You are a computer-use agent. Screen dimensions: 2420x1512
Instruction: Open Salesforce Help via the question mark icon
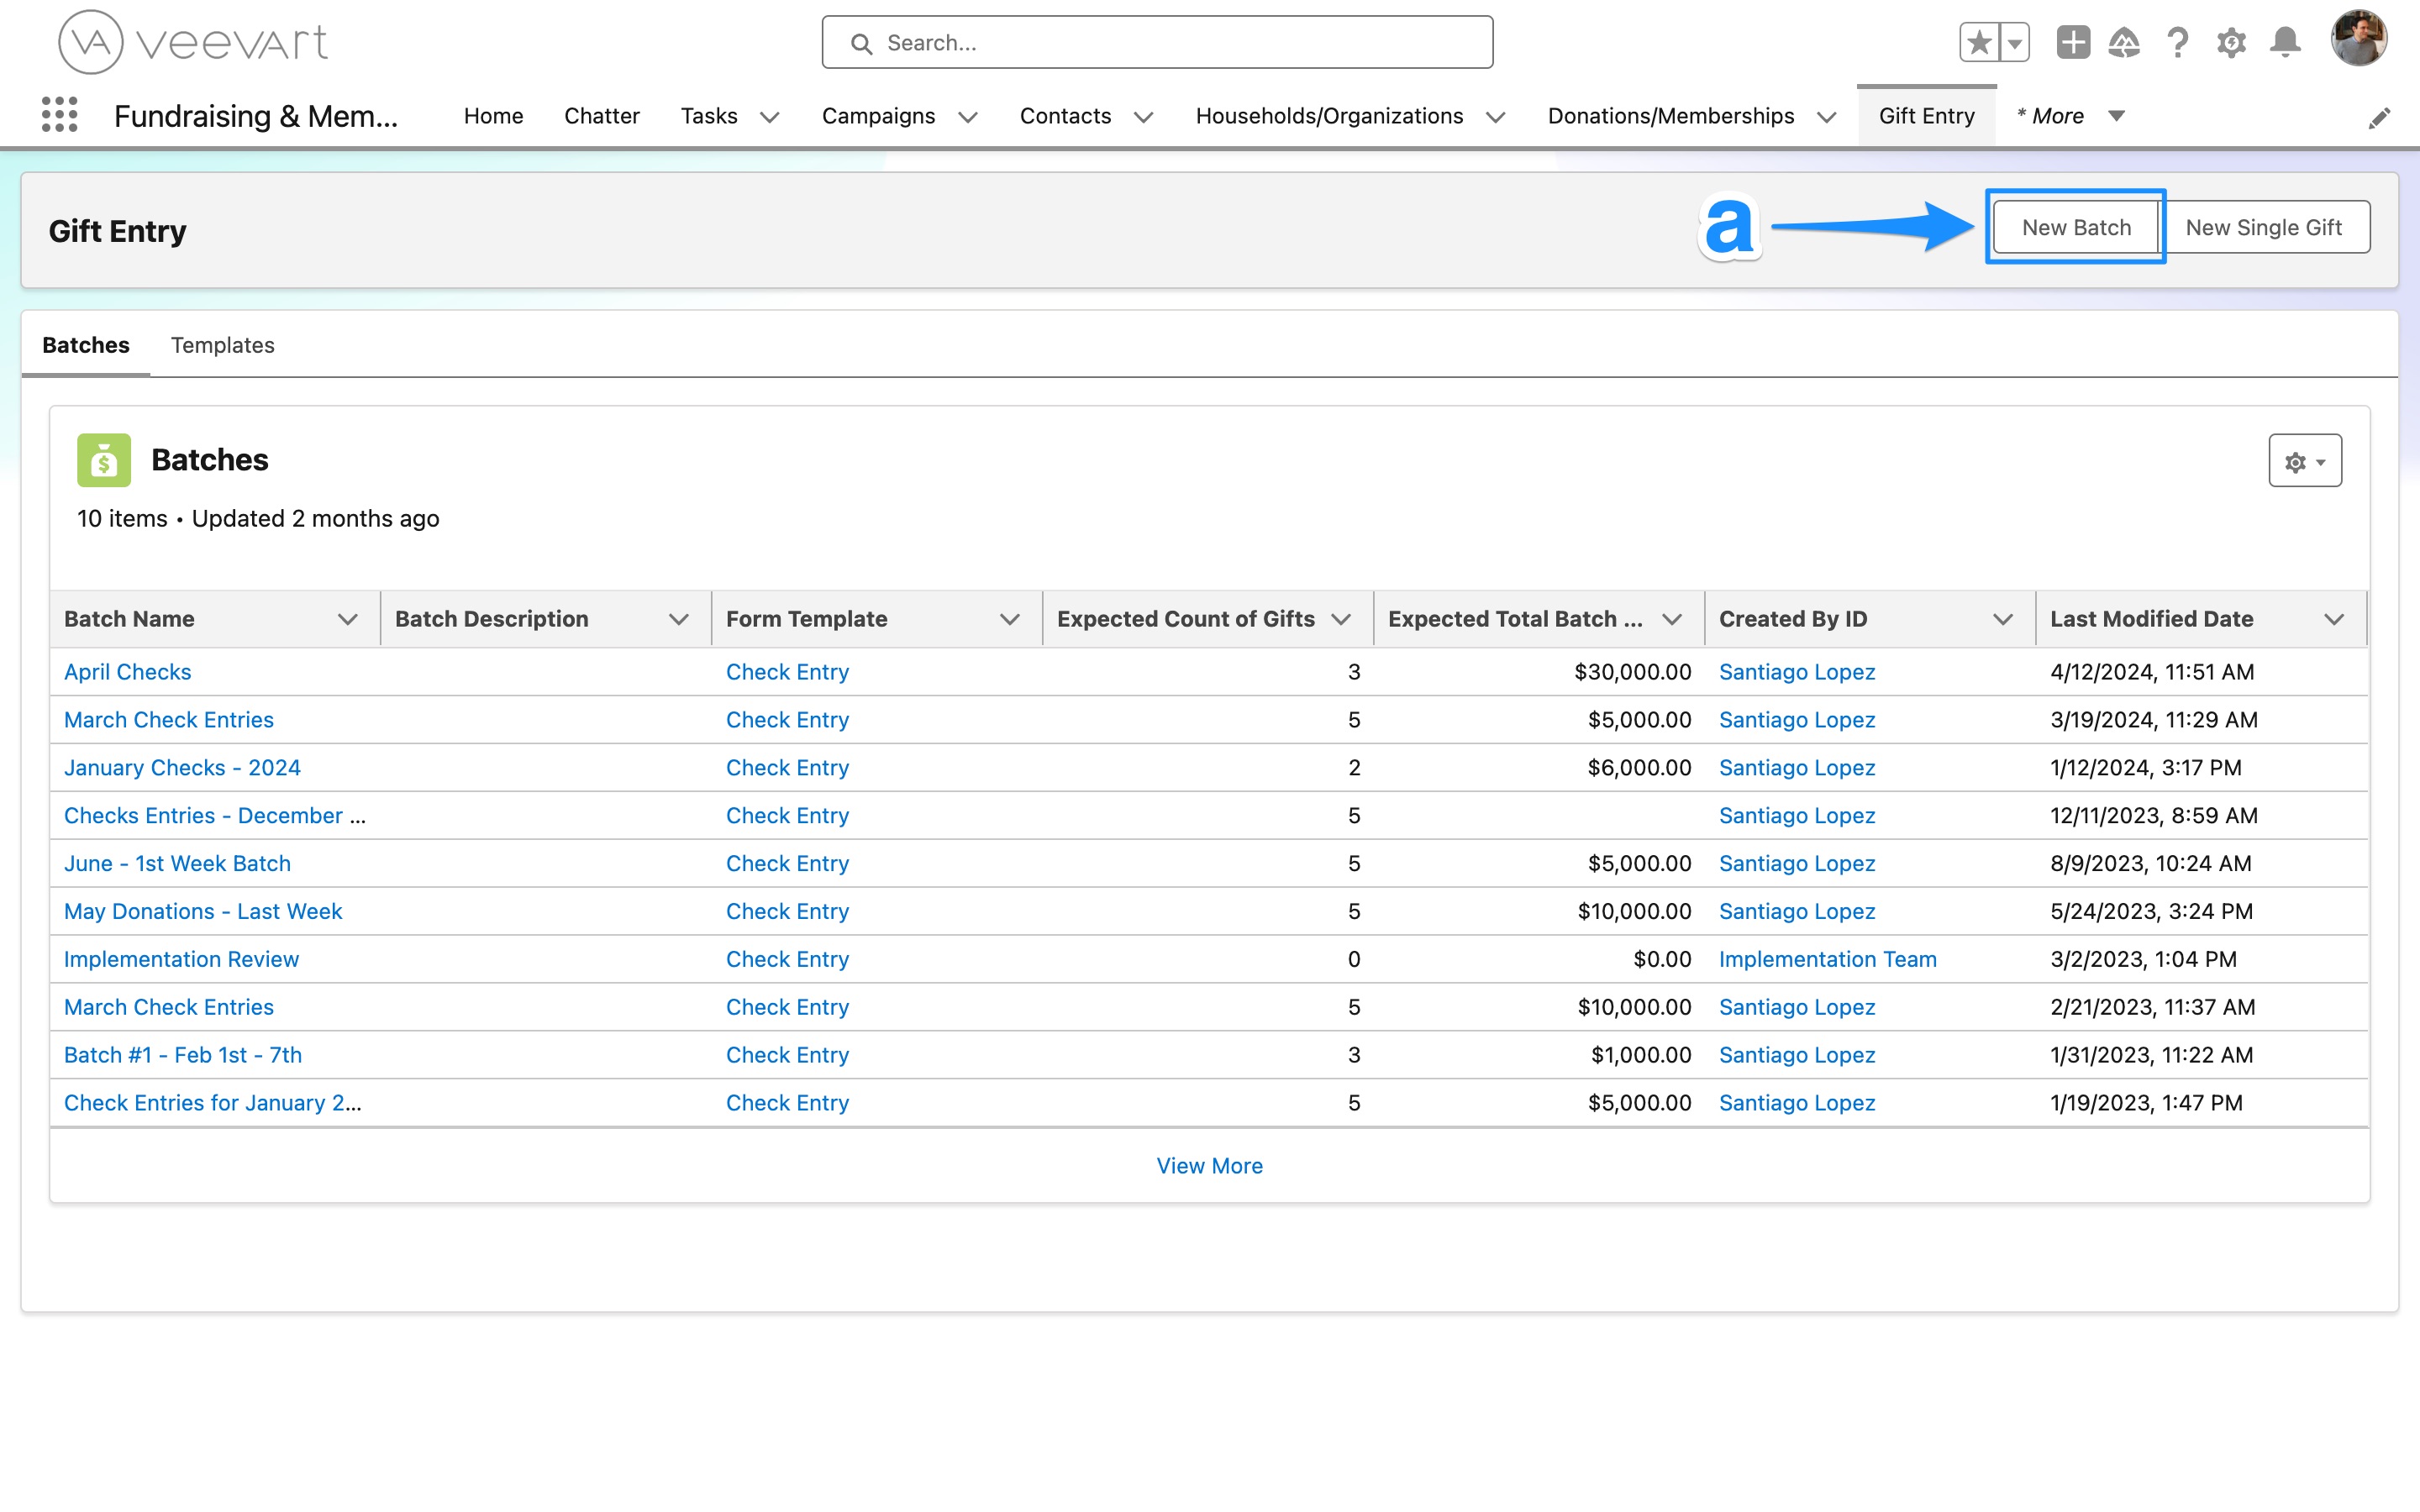2178,42
